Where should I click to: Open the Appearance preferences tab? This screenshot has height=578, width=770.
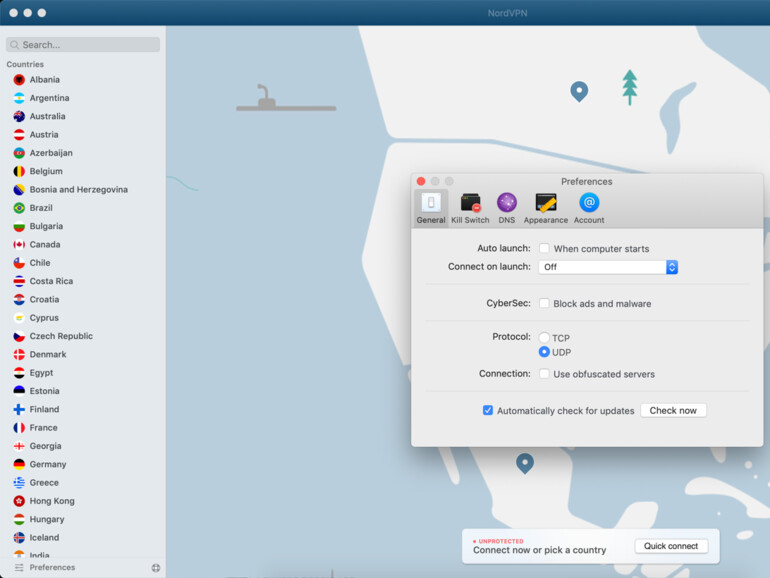(x=546, y=208)
